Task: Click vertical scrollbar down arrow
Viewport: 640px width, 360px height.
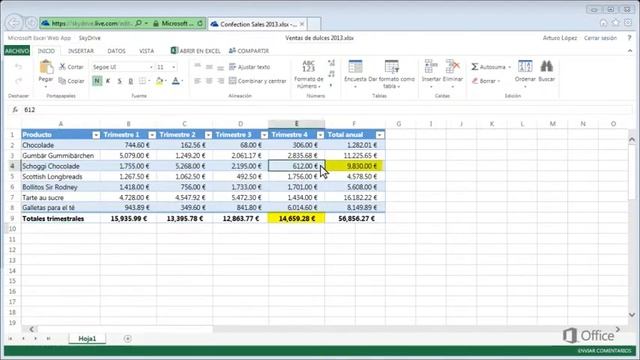Action: [x=632, y=315]
